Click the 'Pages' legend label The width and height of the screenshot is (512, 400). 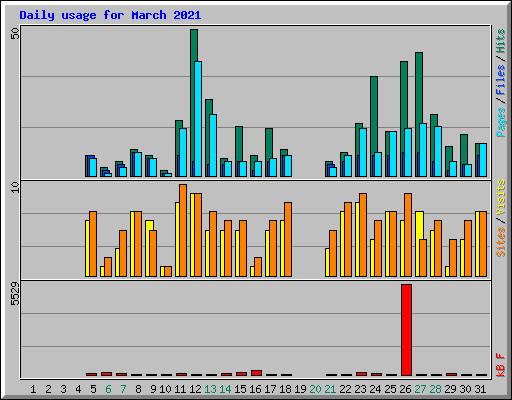point(501,122)
